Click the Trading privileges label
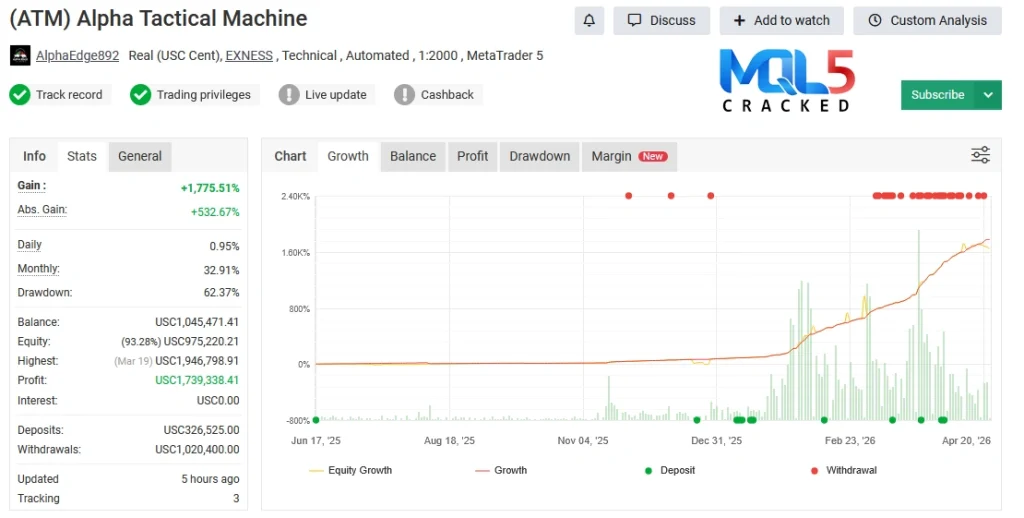This screenshot has height=518, width=1024. tap(204, 95)
